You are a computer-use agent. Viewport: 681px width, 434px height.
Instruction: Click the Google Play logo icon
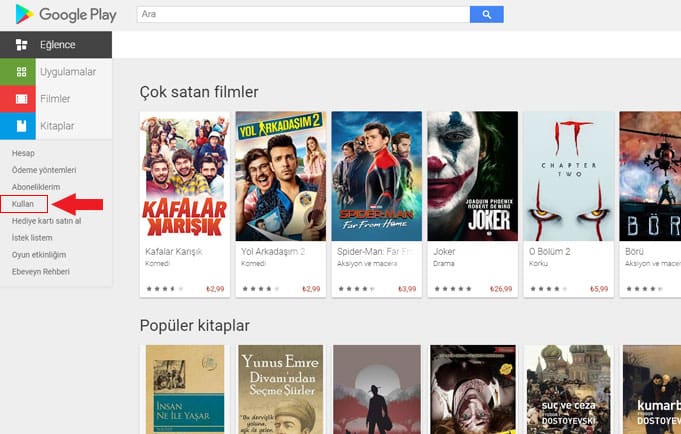point(24,14)
